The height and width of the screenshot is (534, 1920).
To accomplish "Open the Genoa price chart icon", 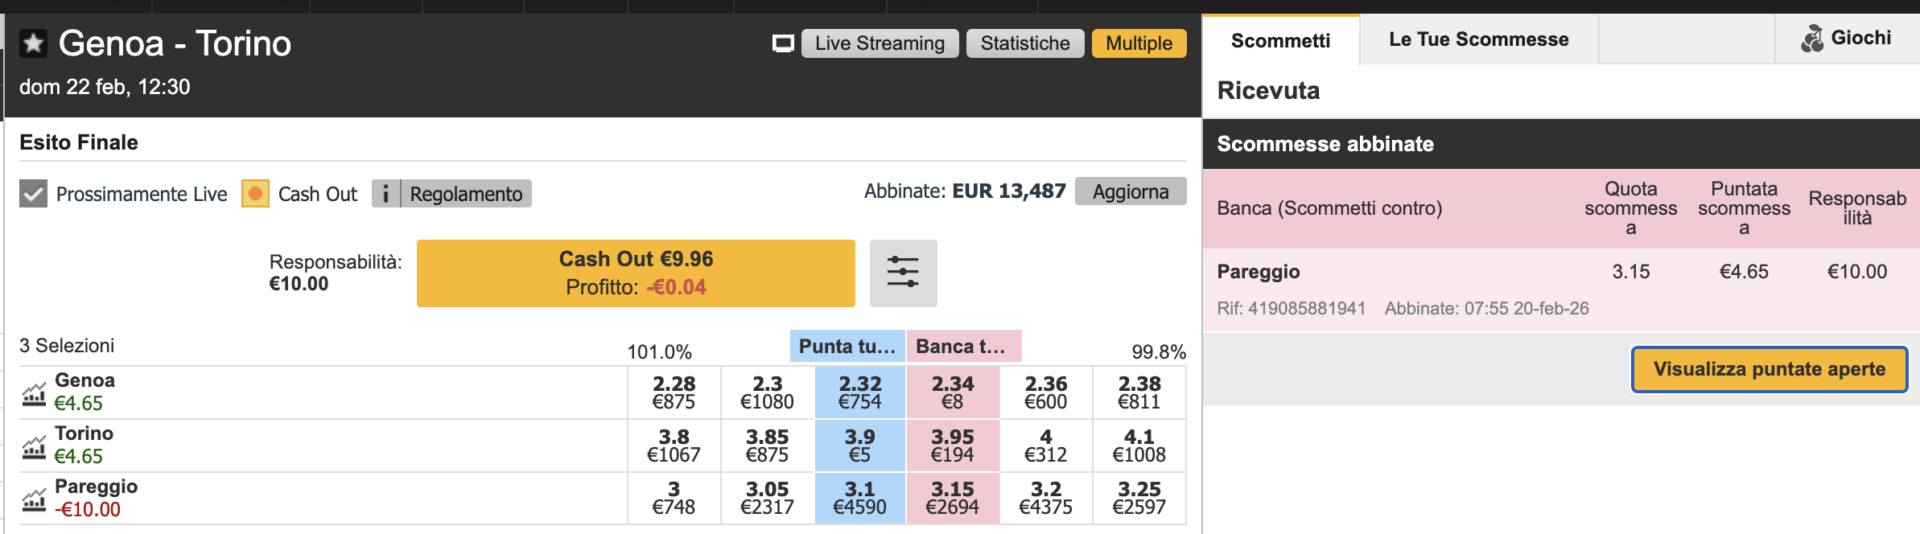I will pos(34,394).
